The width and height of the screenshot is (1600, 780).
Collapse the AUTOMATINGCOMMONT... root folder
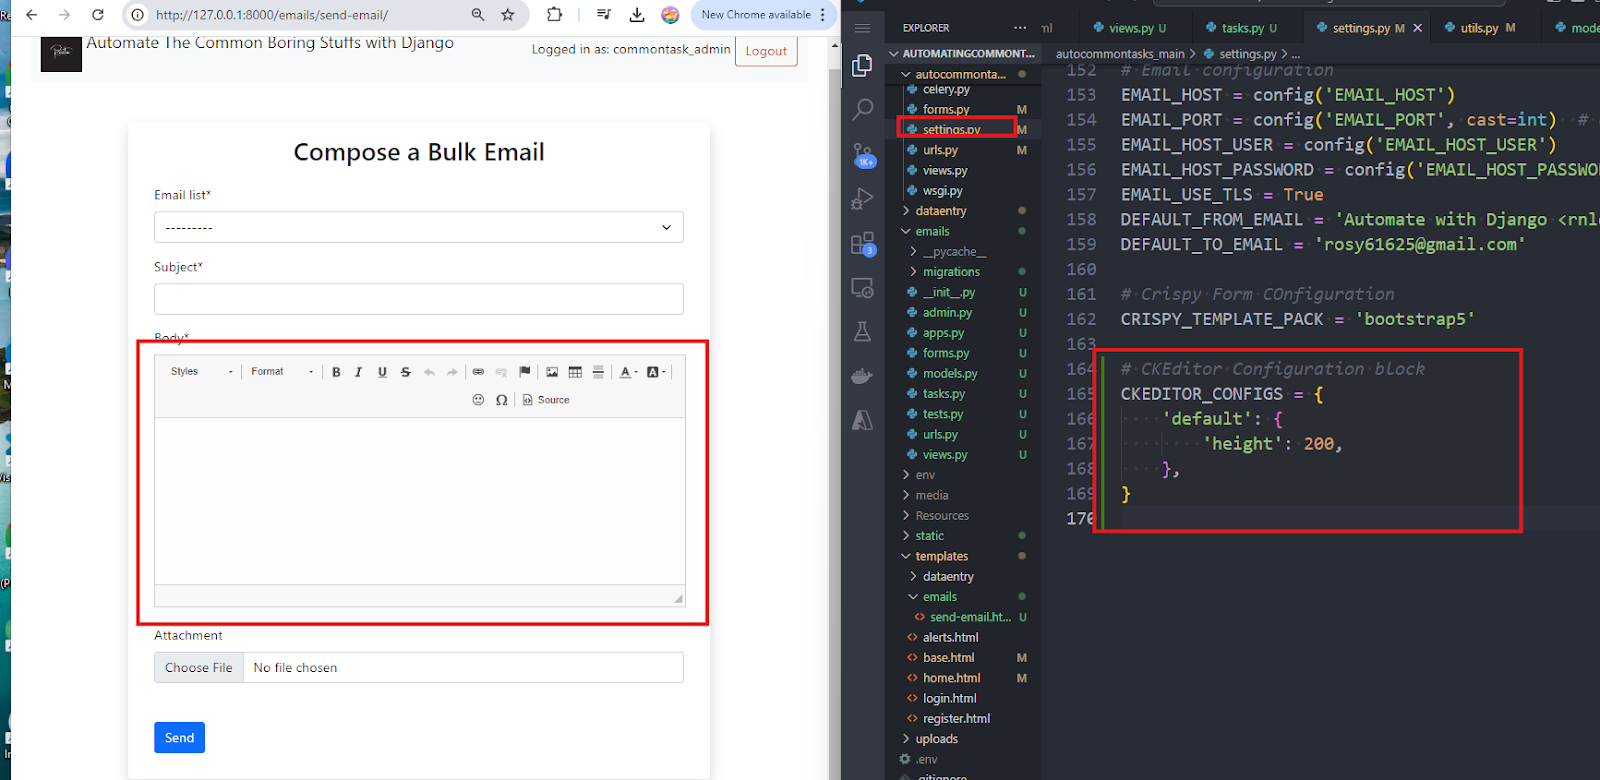pyautogui.click(x=964, y=53)
